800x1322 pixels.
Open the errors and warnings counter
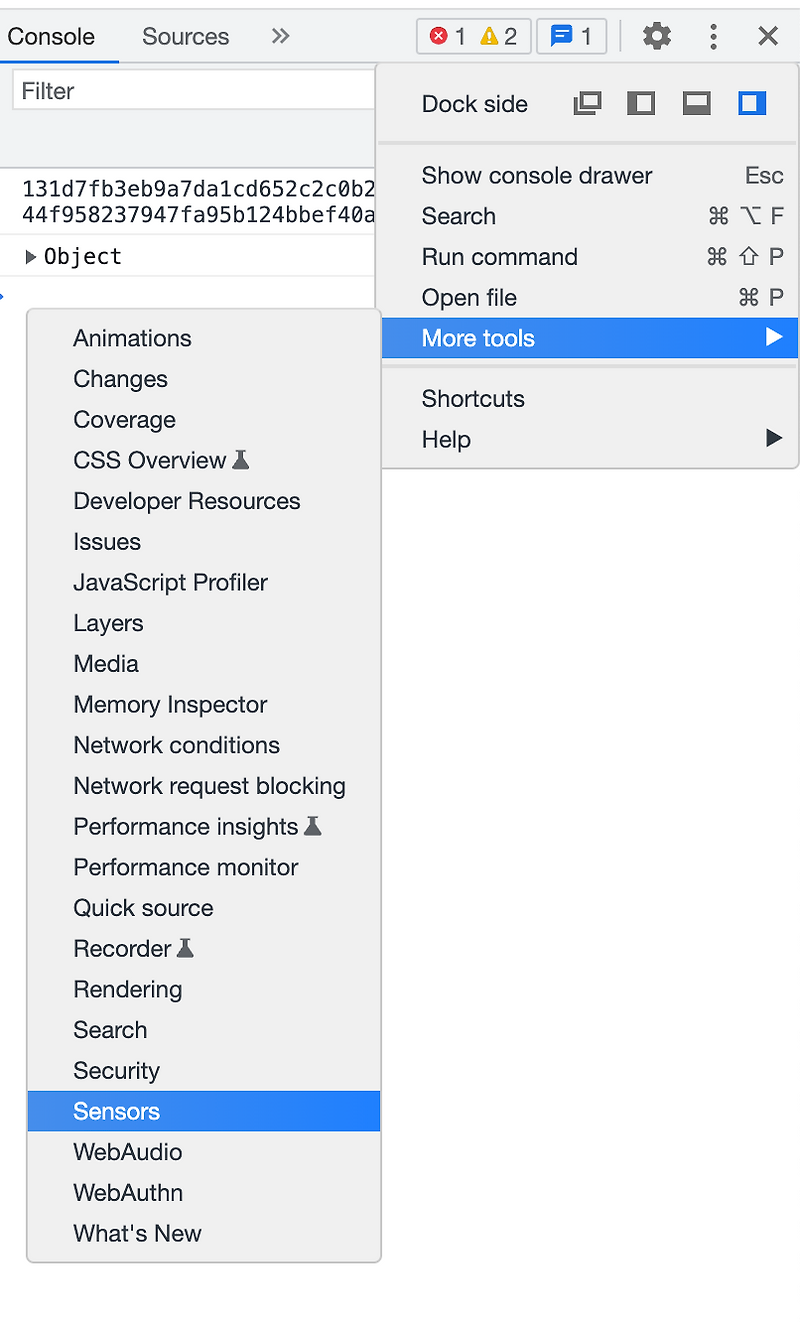point(473,37)
